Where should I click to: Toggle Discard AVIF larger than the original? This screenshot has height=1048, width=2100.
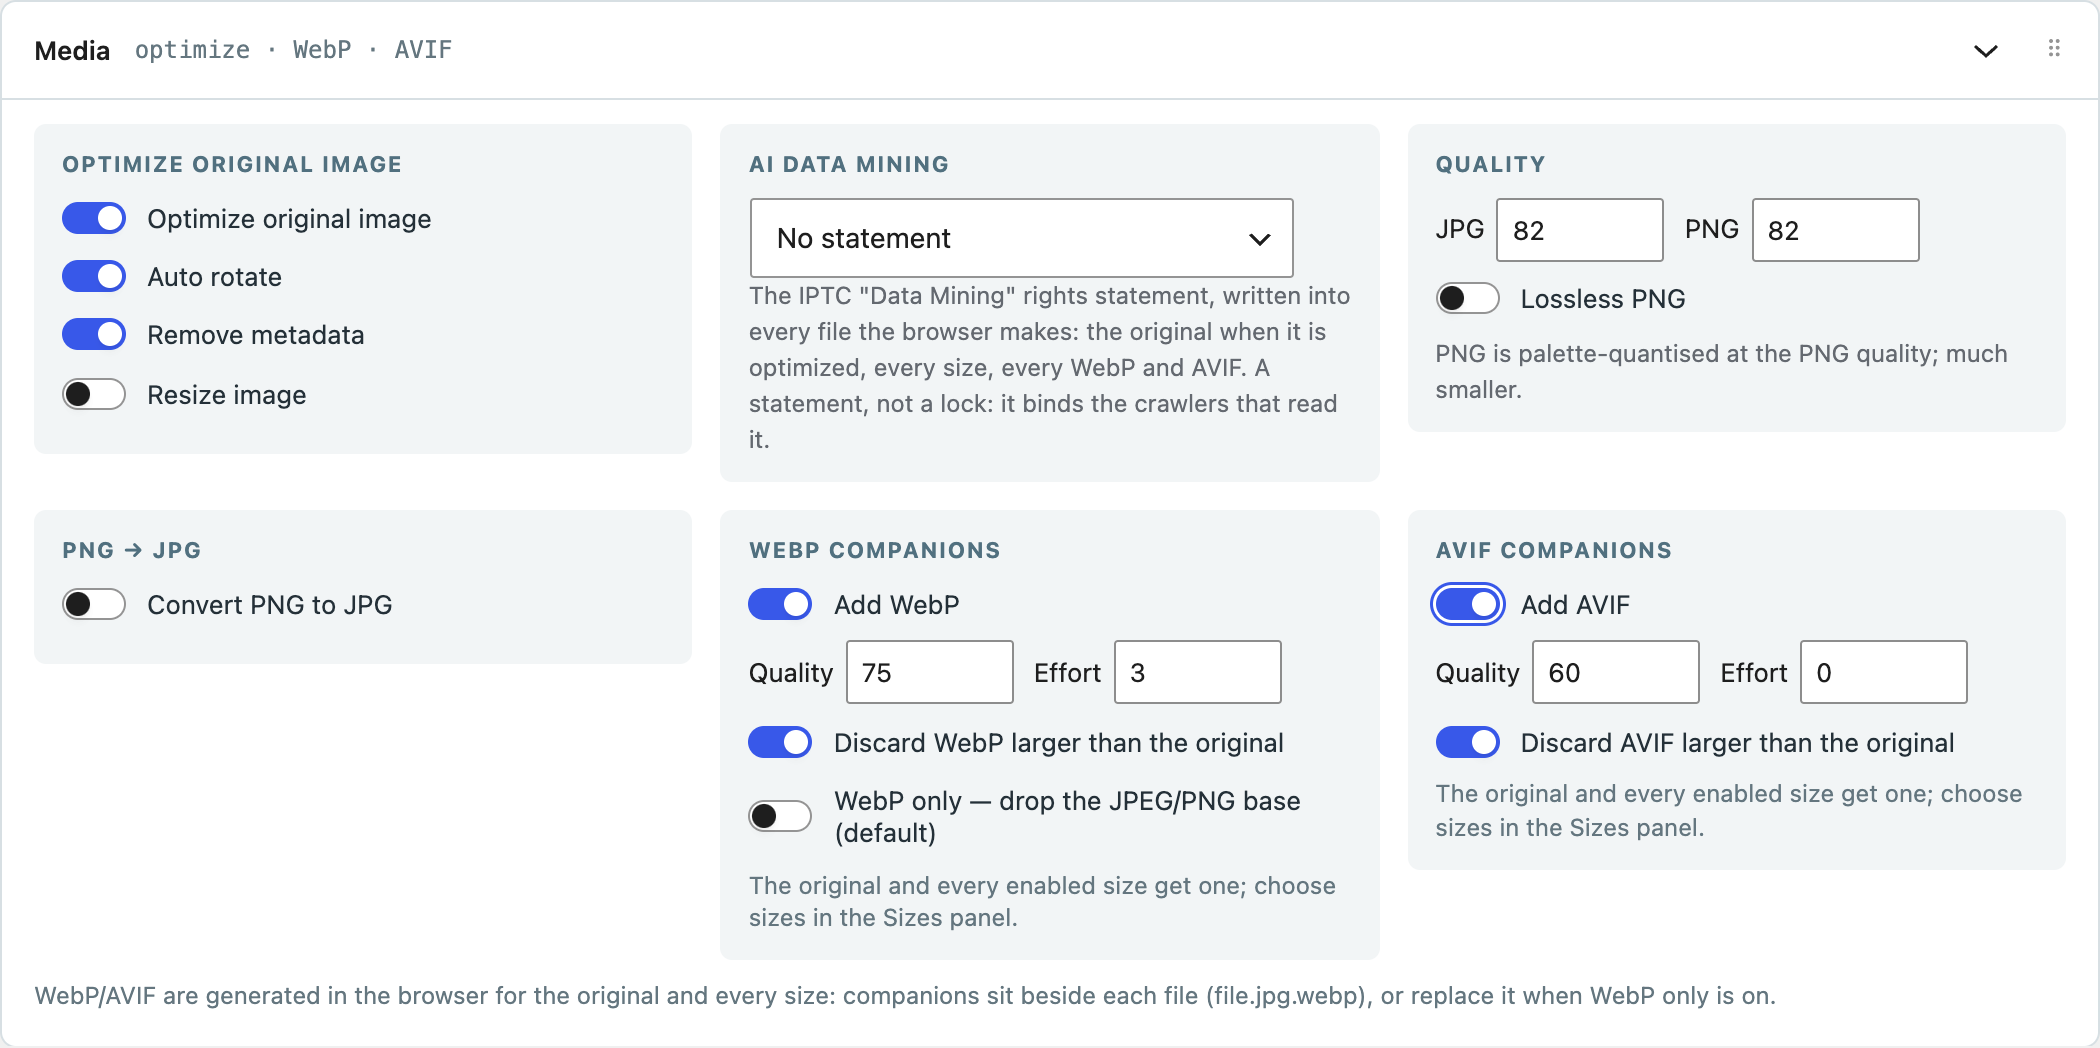click(1467, 743)
